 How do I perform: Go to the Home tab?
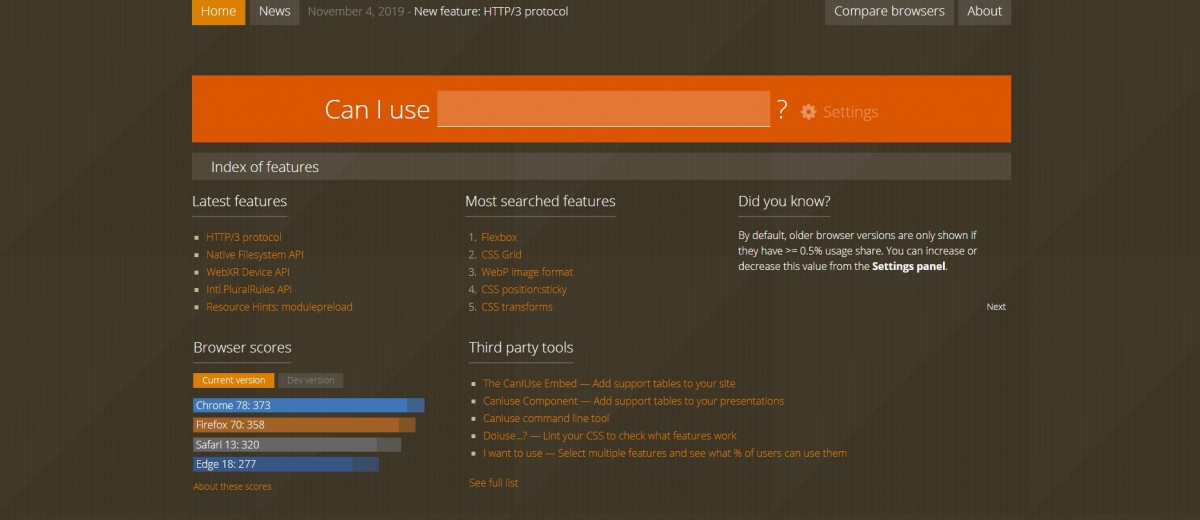click(218, 11)
